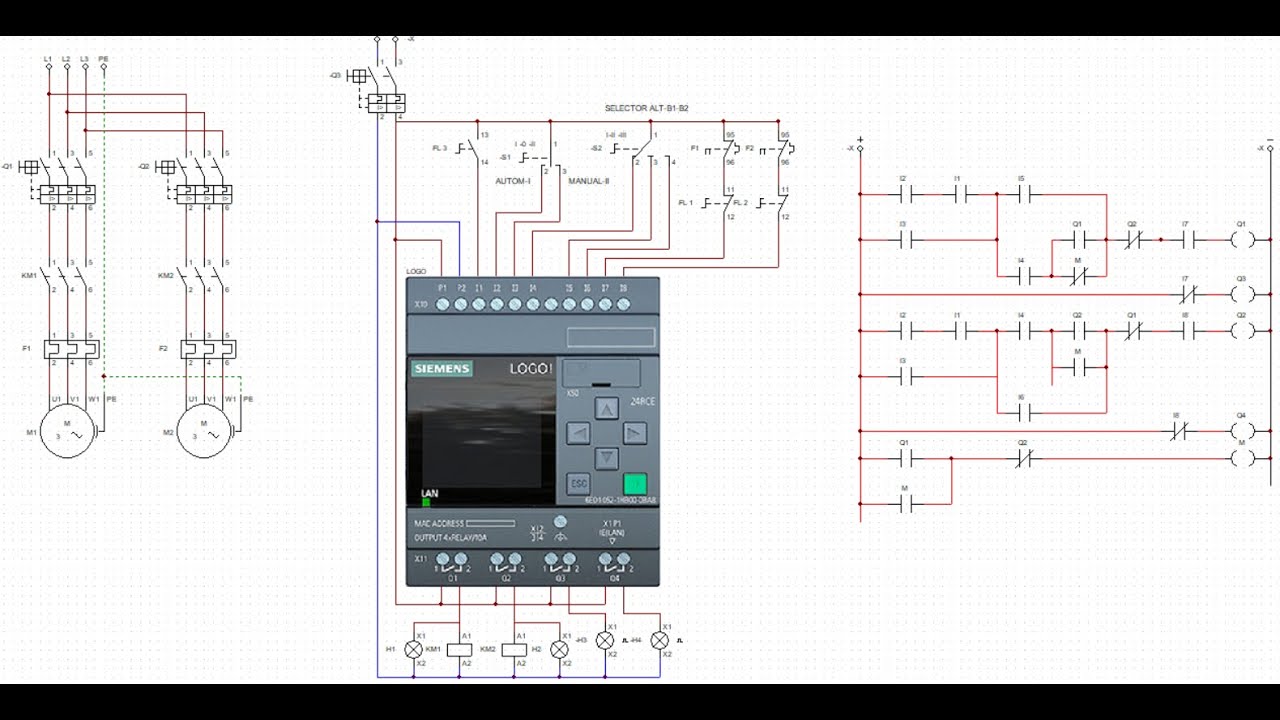Select the normally closed I8 contact feeding Q4
The width and height of the screenshot is (1280, 720).
coord(1177,431)
